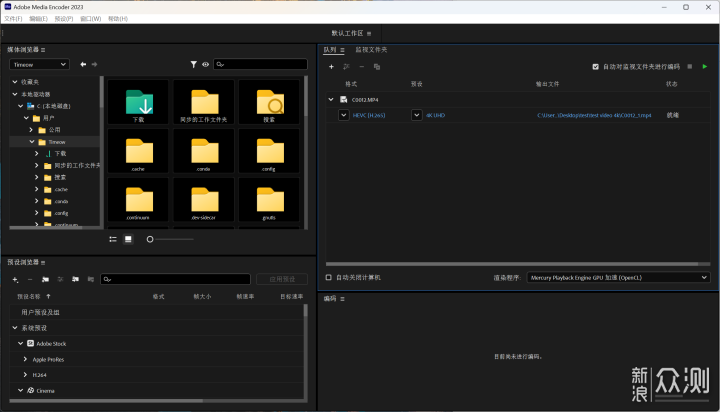This screenshot has height=412, width=720.
Task: Open the 4K UHD preset dropdown arrow
Action: (x=416, y=115)
